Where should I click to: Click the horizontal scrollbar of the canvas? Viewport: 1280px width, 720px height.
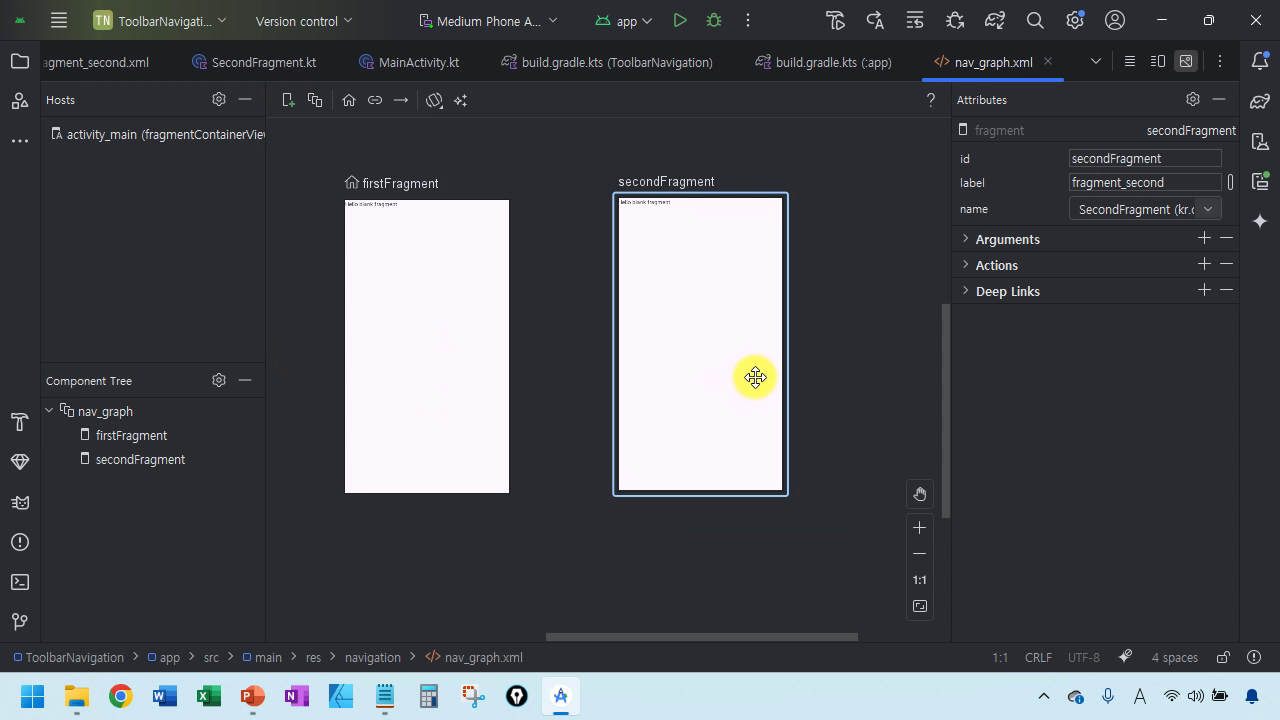pos(701,637)
